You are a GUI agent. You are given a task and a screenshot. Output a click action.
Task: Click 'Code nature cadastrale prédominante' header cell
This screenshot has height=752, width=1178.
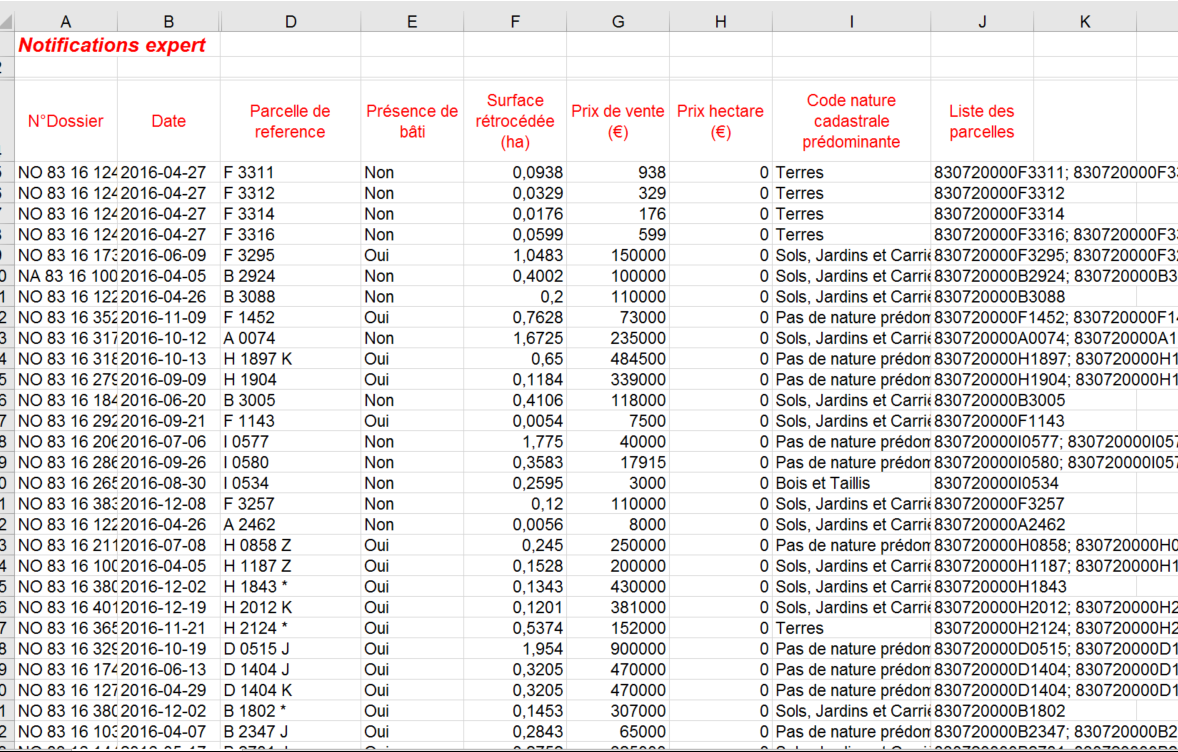tap(851, 121)
